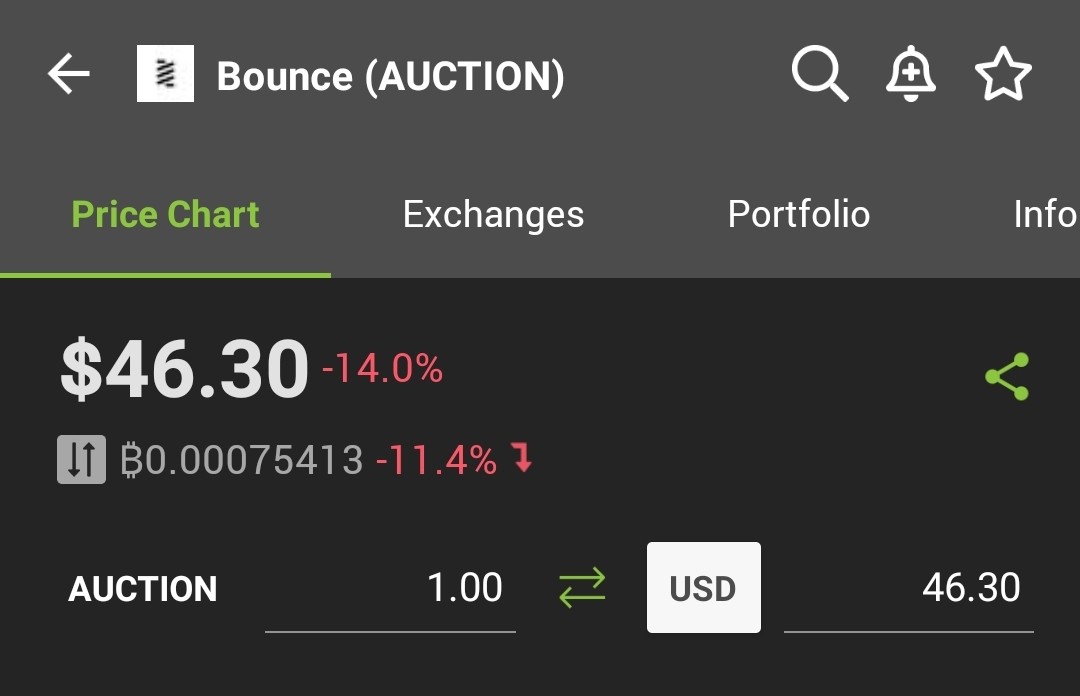
Task: Swap AUCTION and USD conversion direction
Action: click(x=582, y=588)
